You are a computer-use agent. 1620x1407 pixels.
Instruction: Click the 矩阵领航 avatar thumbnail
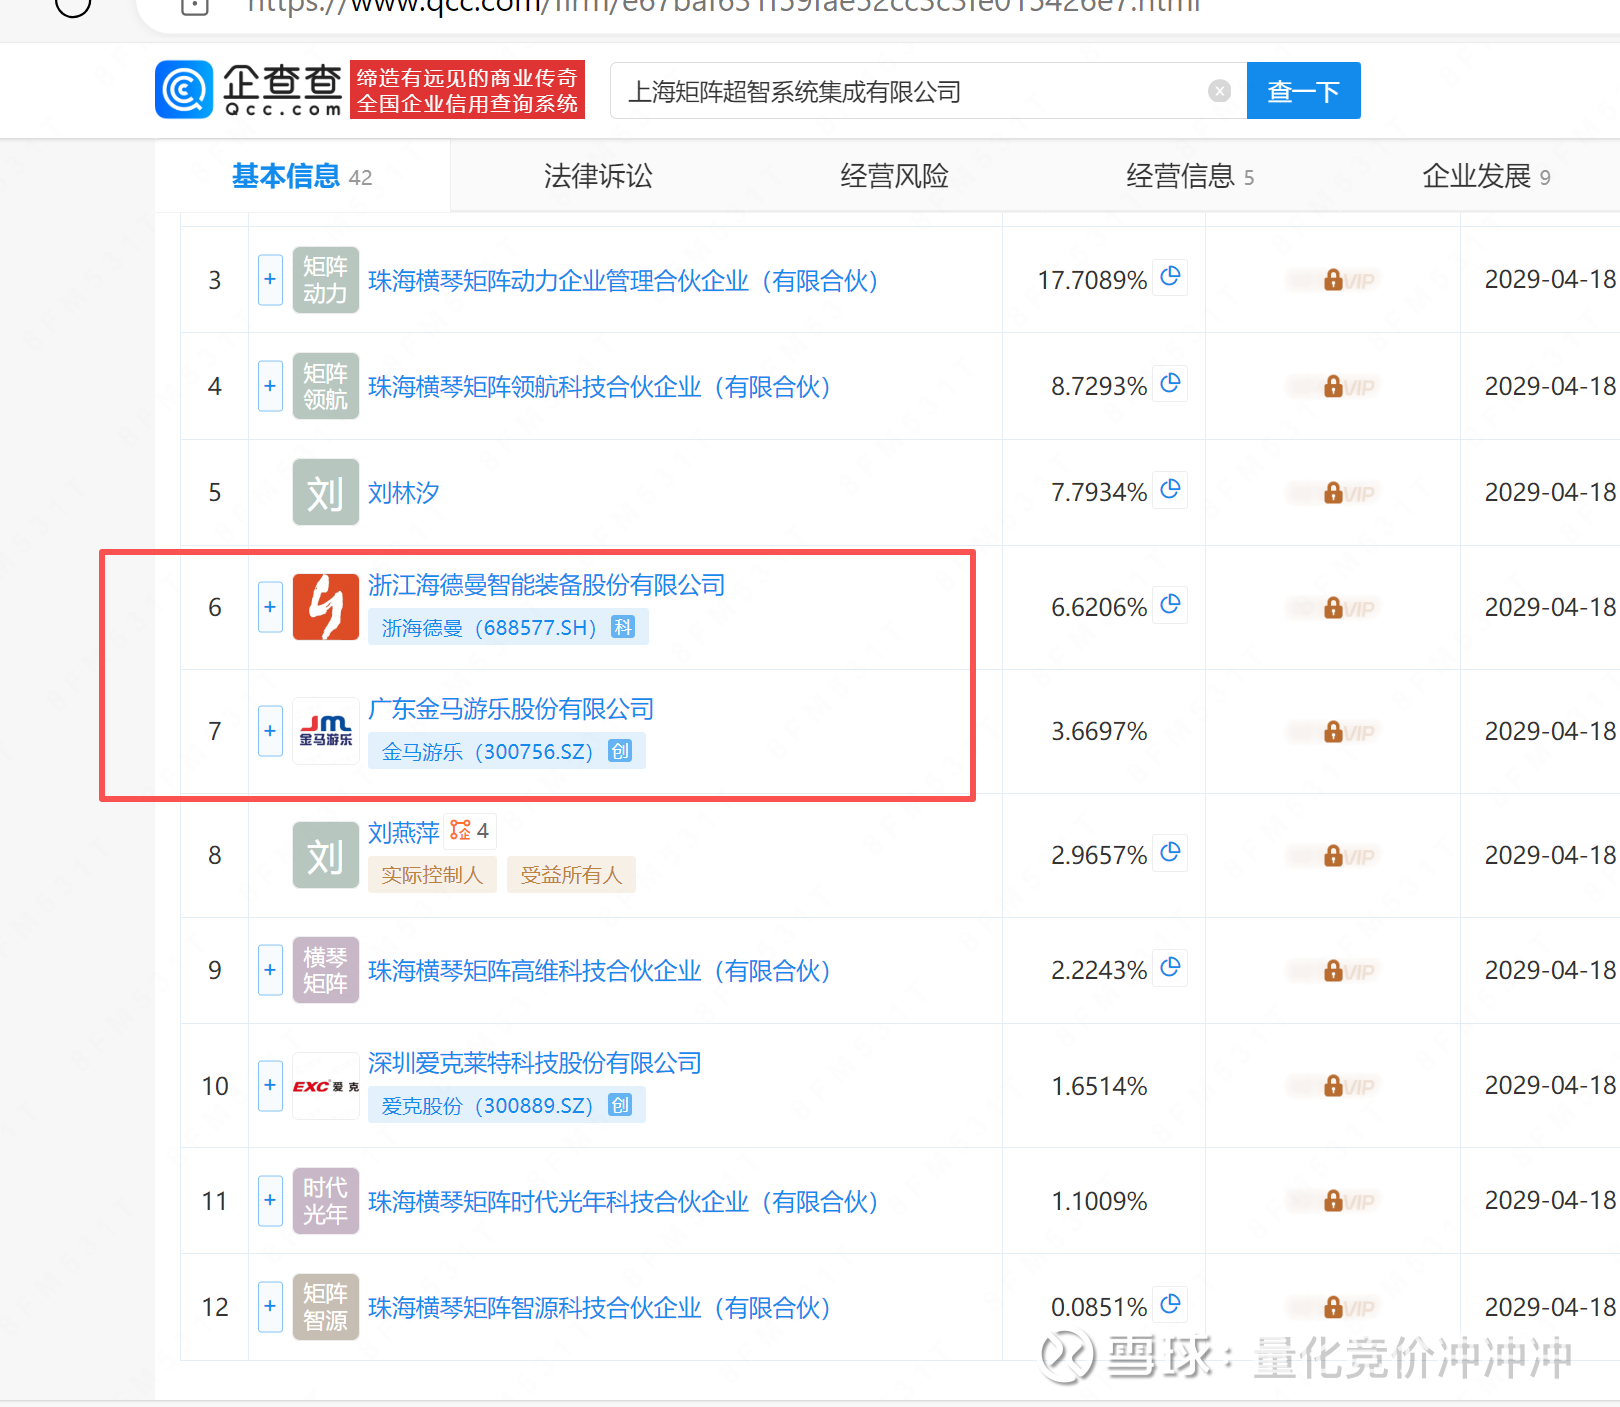click(x=326, y=386)
